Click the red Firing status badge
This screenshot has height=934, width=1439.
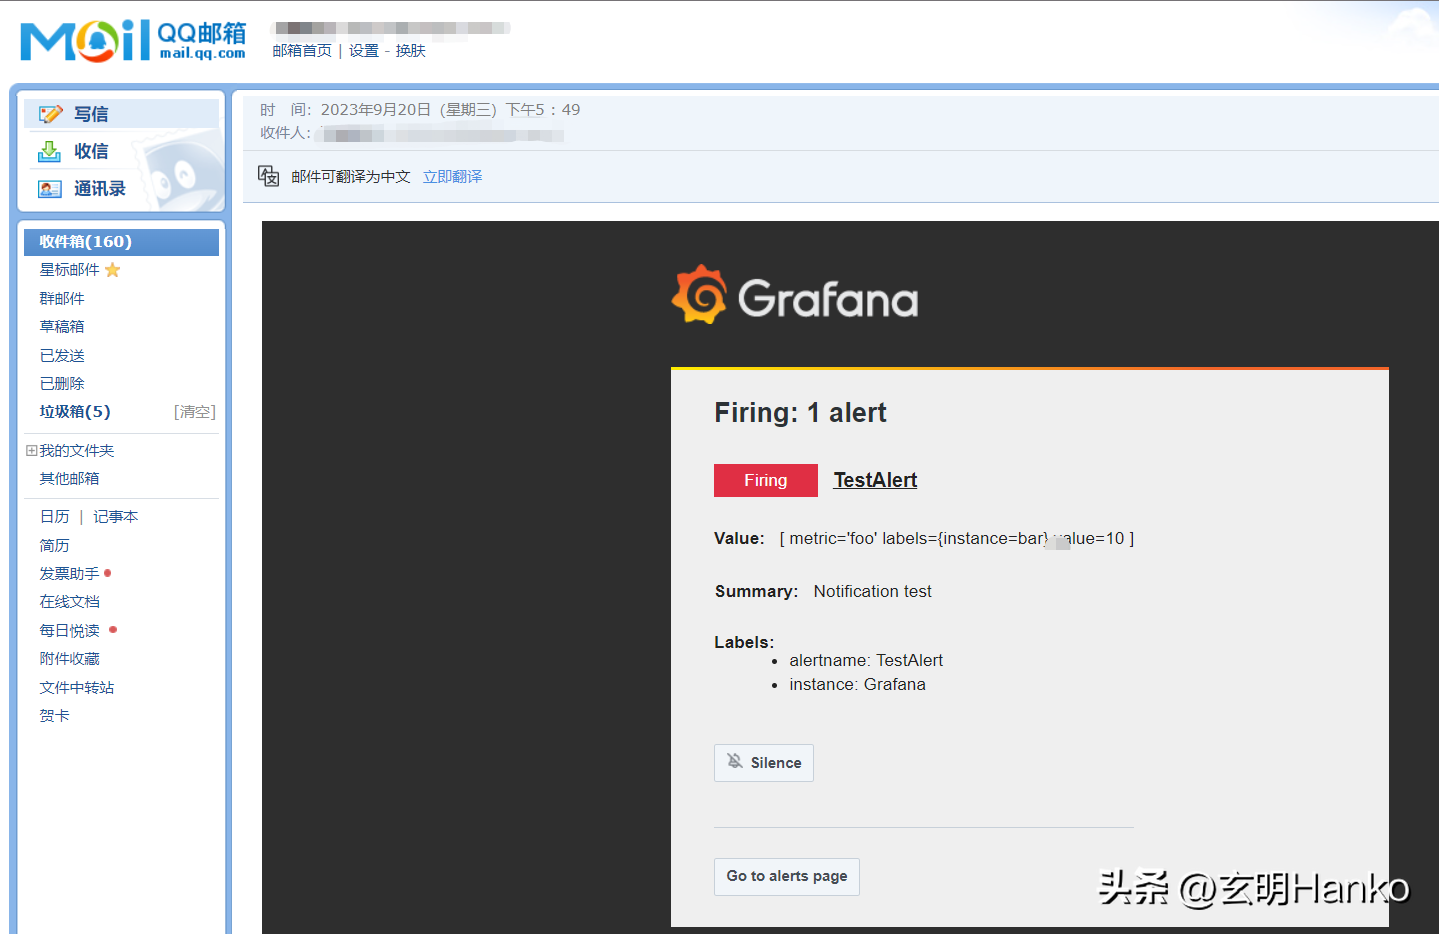[x=766, y=480]
